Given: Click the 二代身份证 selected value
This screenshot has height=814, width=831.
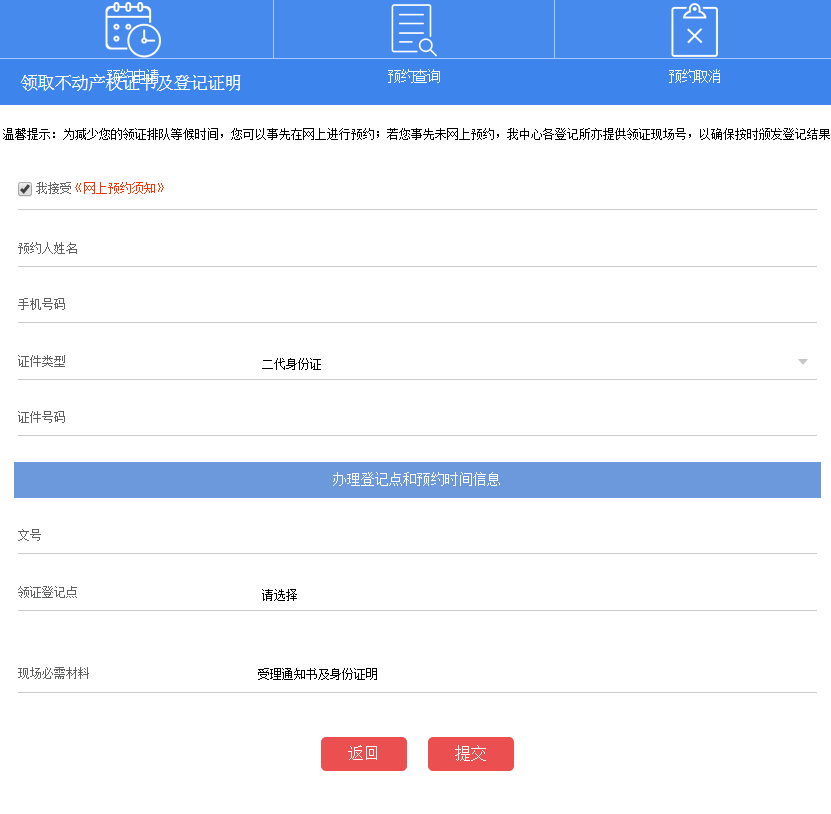Looking at the screenshot, I should pyautogui.click(x=291, y=365).
